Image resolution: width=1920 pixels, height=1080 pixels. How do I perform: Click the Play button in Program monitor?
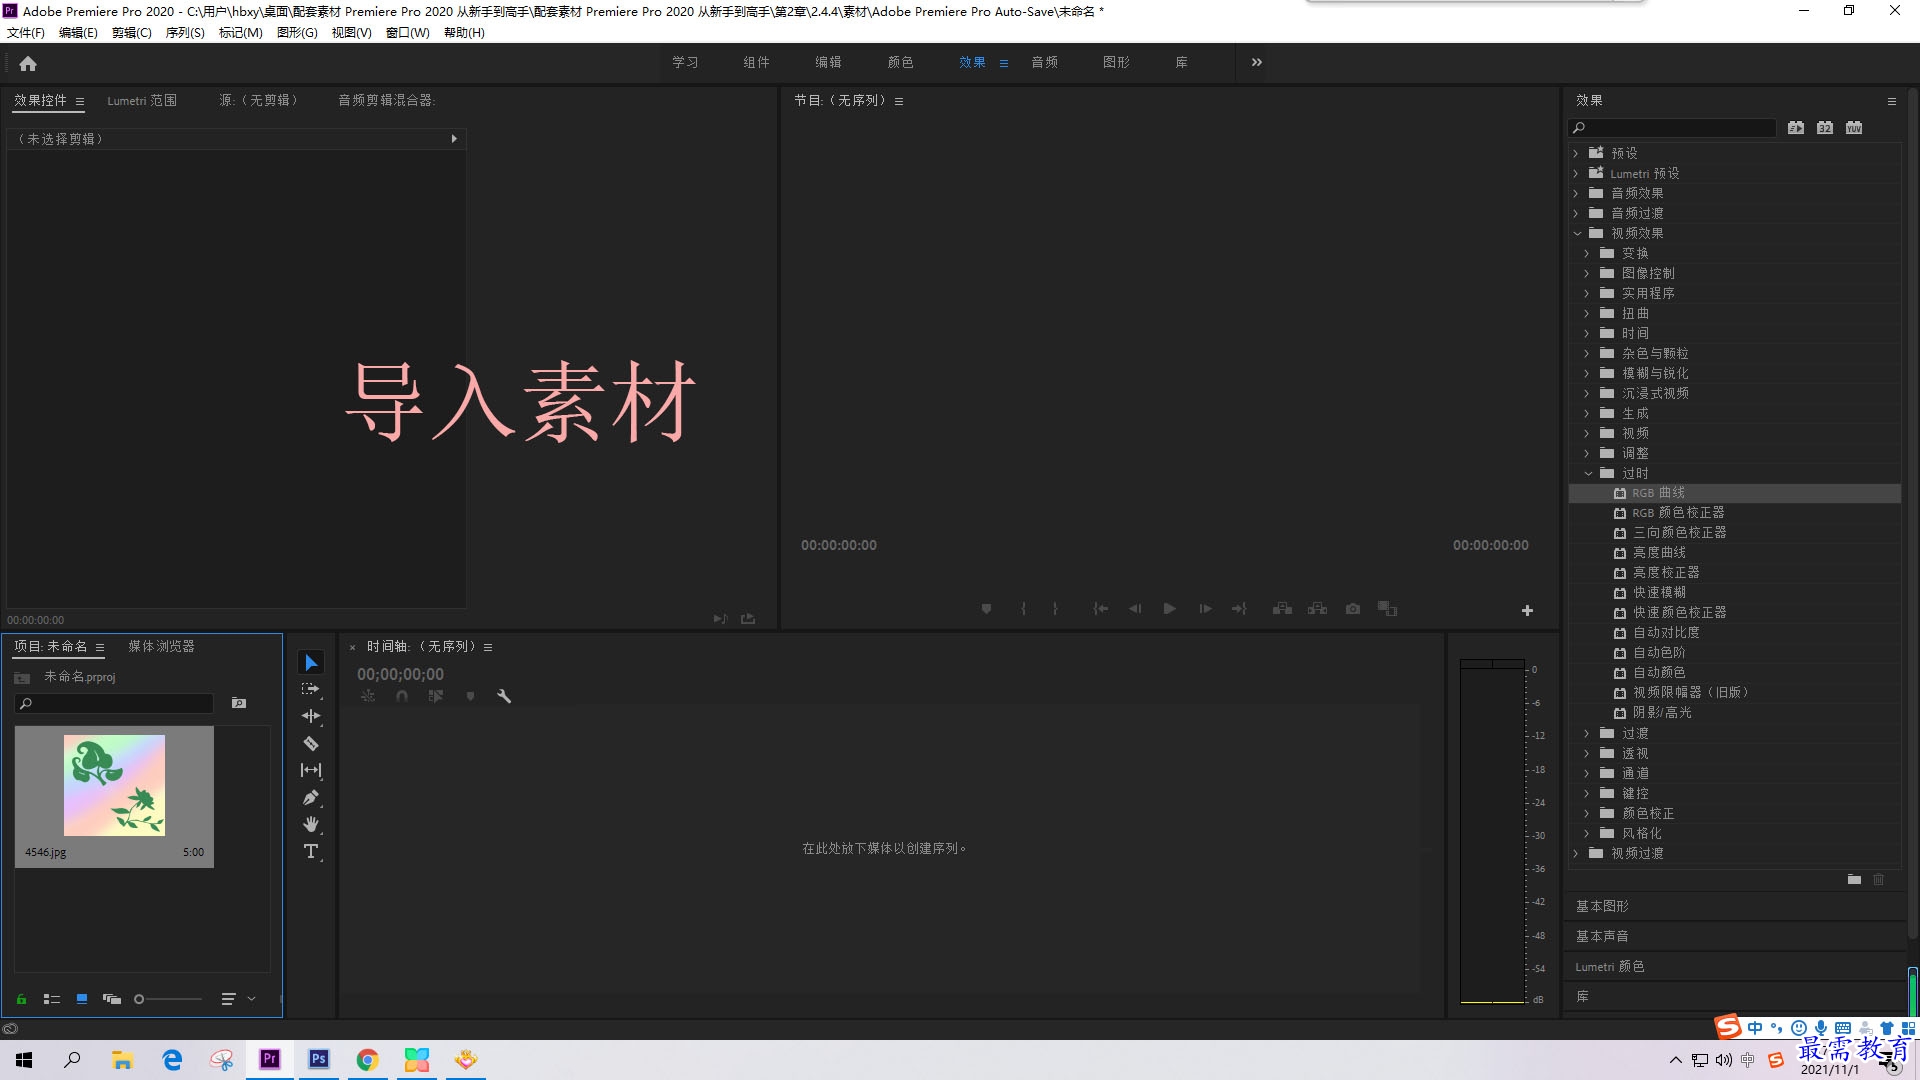[1169, 609]
